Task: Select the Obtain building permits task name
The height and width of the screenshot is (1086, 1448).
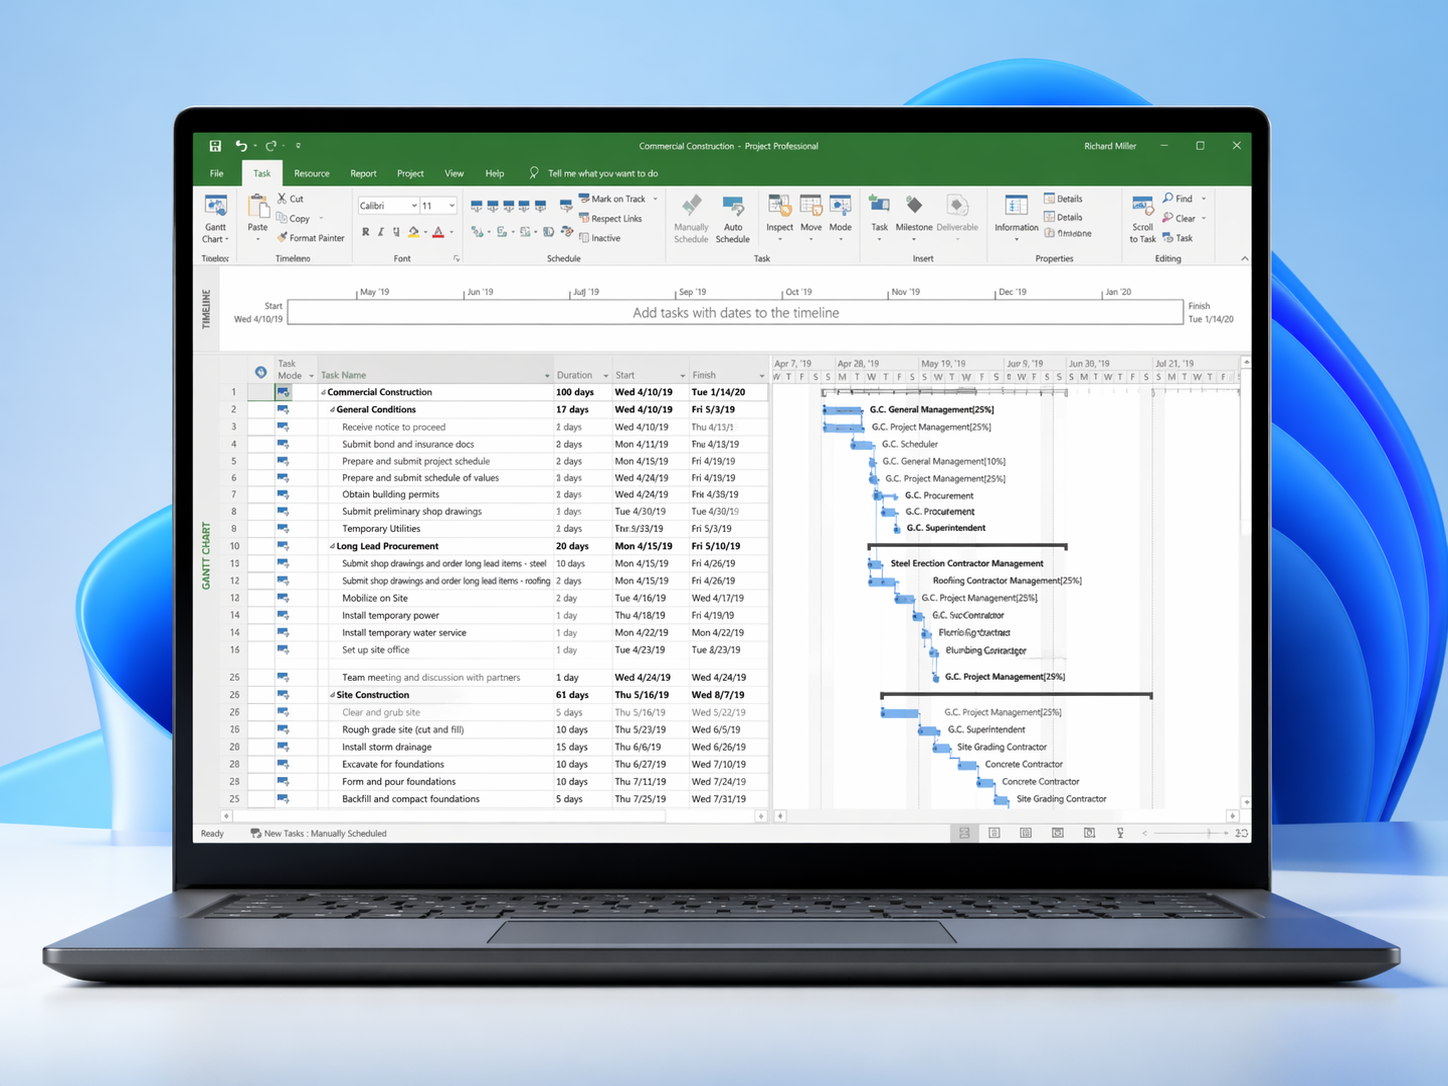Action: tap(391, 495)
